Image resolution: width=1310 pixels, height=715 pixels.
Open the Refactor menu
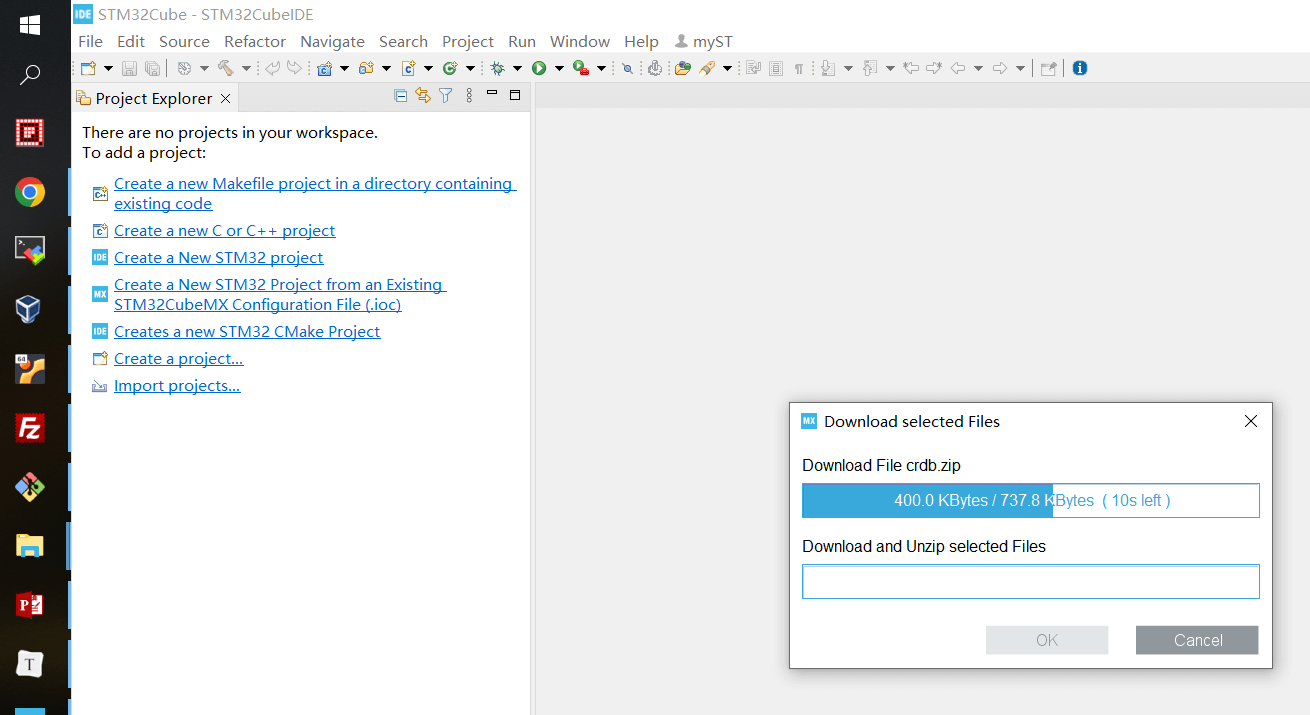pos(255,41)
